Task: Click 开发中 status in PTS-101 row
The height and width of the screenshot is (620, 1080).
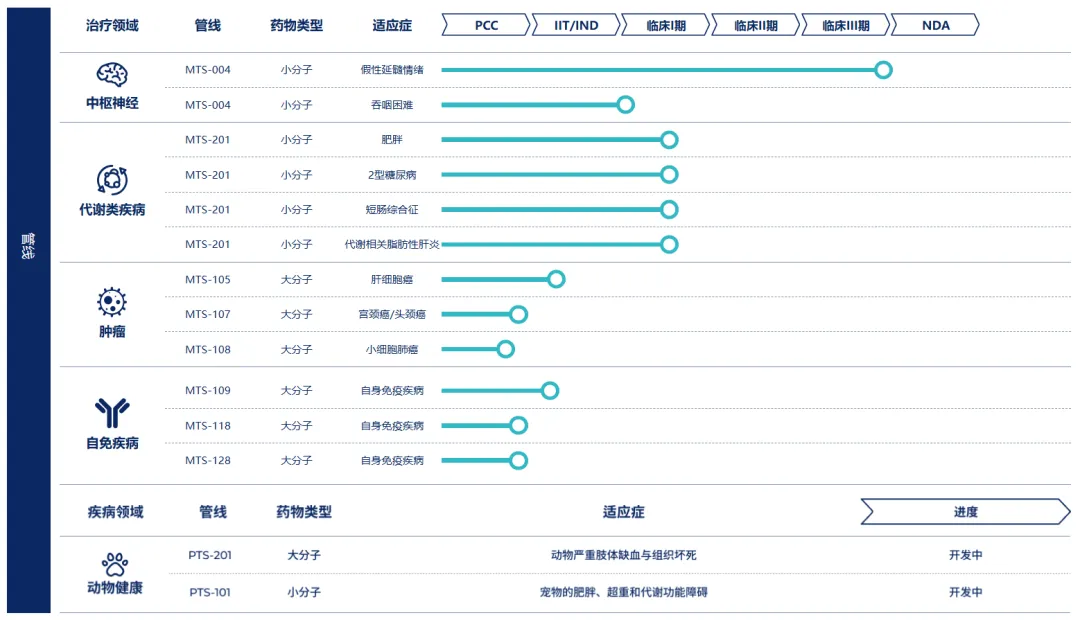Action: pyautogui.click(x=966, y=592)
